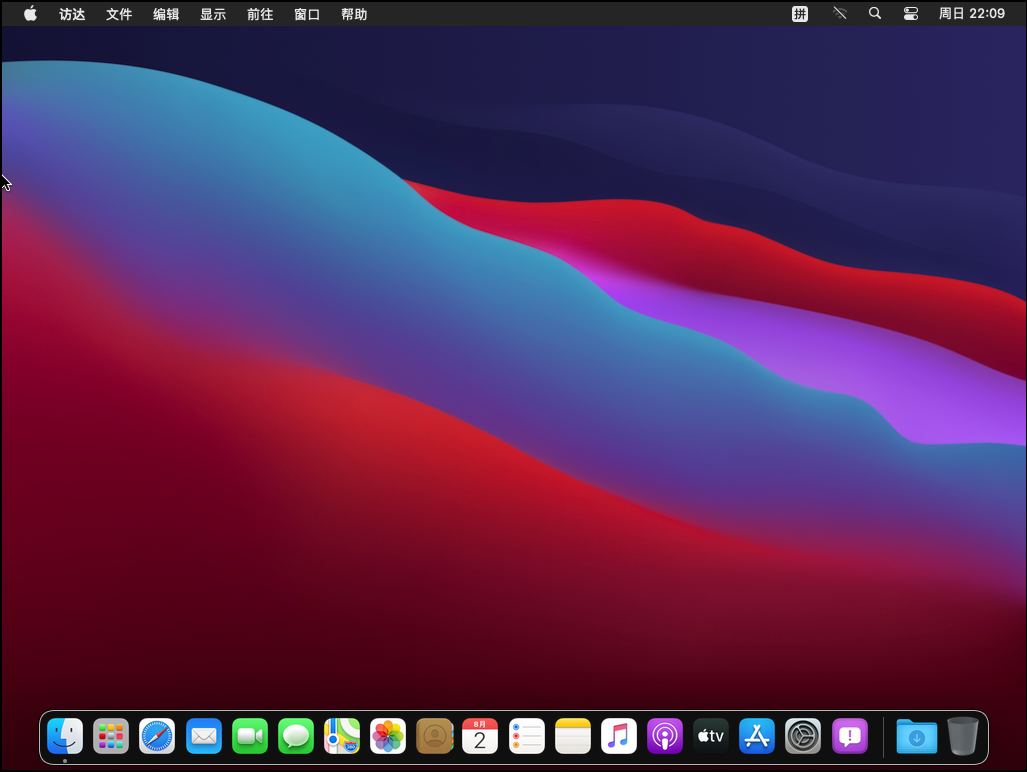Open the purple Feedback Assistant app
Viewport: 1027px width, 772px height.
[x=850, y=736]
